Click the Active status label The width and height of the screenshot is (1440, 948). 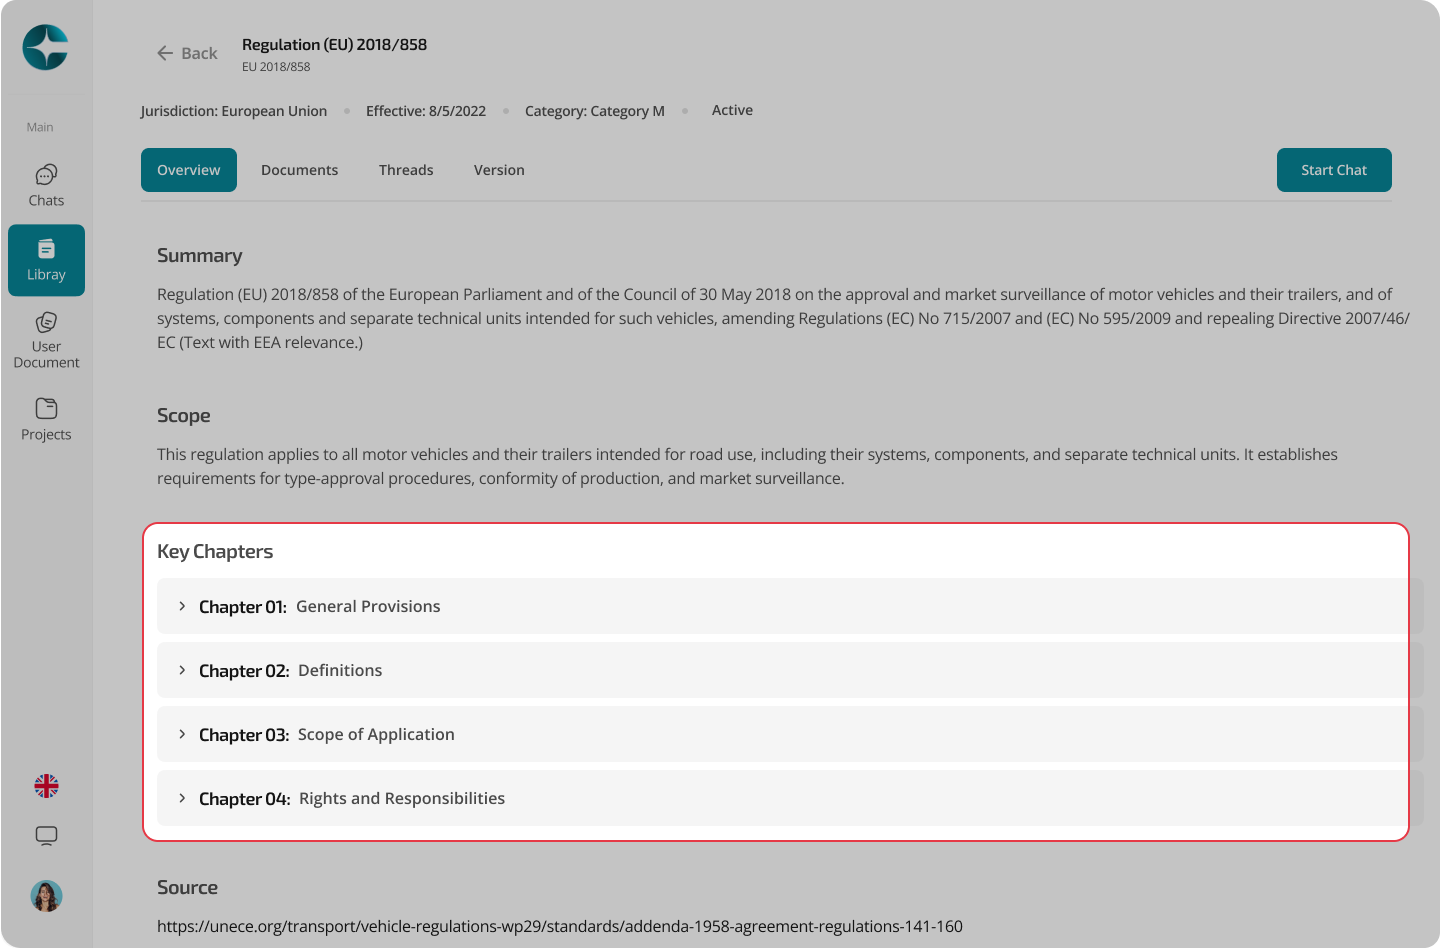(732, 110)
